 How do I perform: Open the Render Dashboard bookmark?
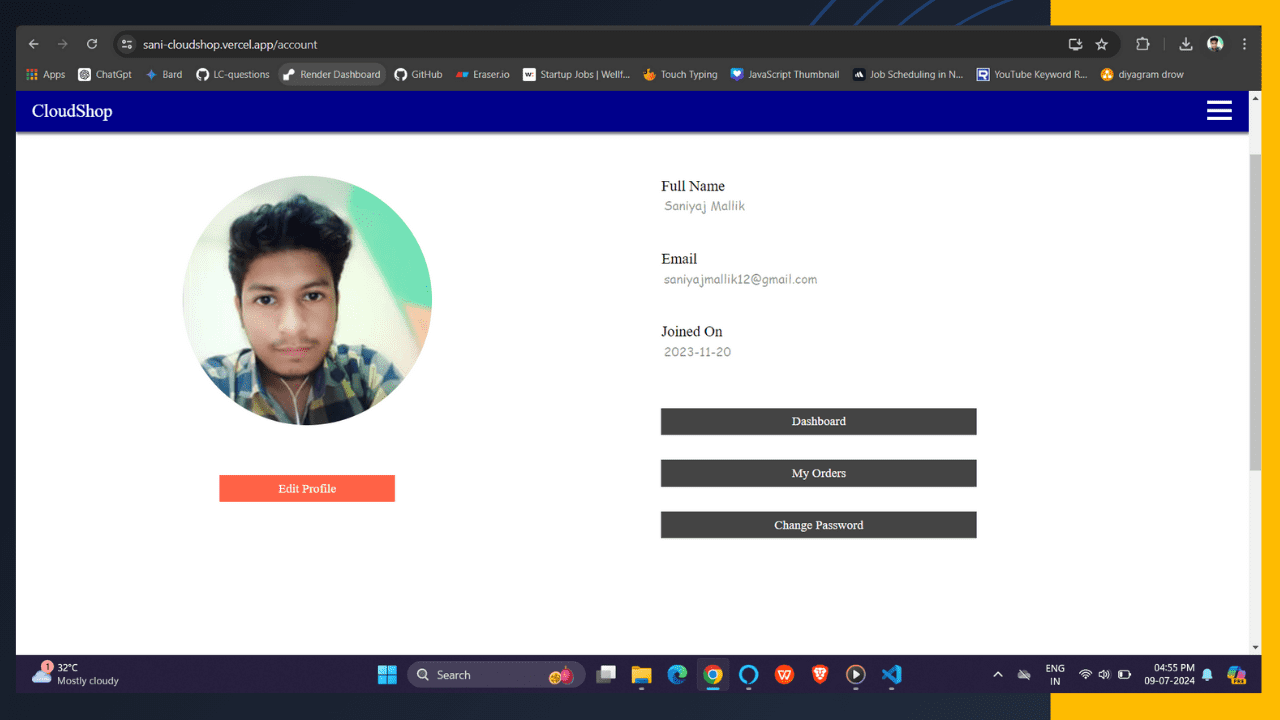pos(332,74)
